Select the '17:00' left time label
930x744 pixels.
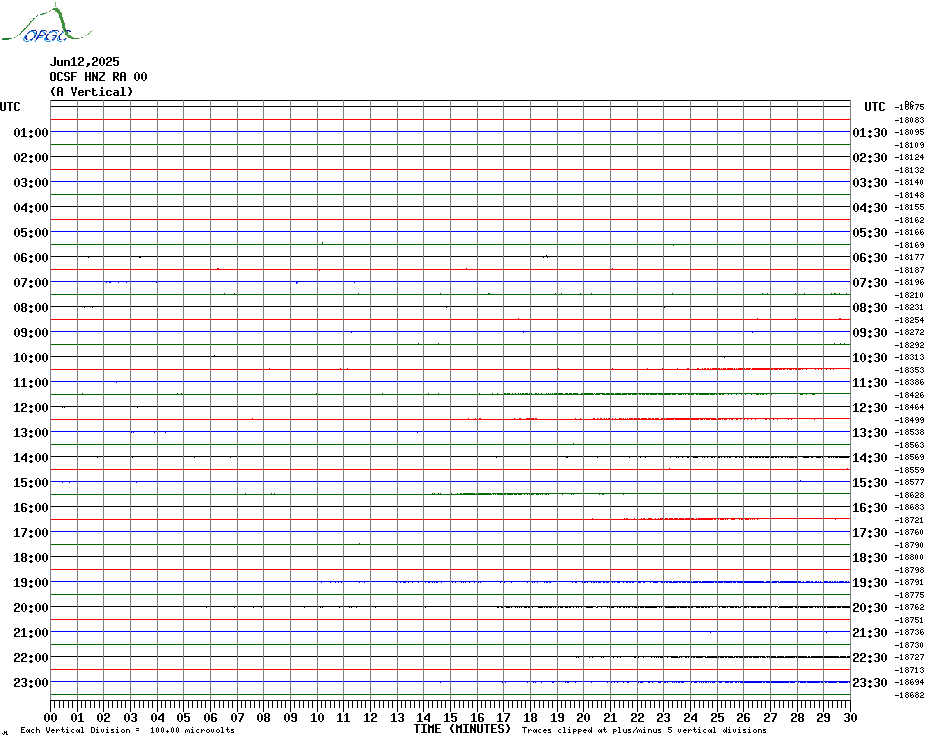point(31,533)
